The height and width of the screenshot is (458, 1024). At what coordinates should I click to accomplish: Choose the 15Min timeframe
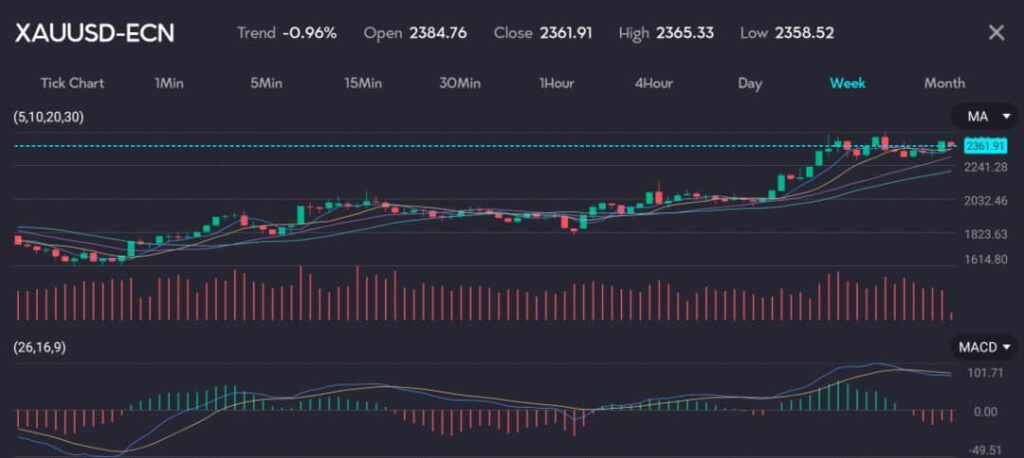click(x=362, y=83)
